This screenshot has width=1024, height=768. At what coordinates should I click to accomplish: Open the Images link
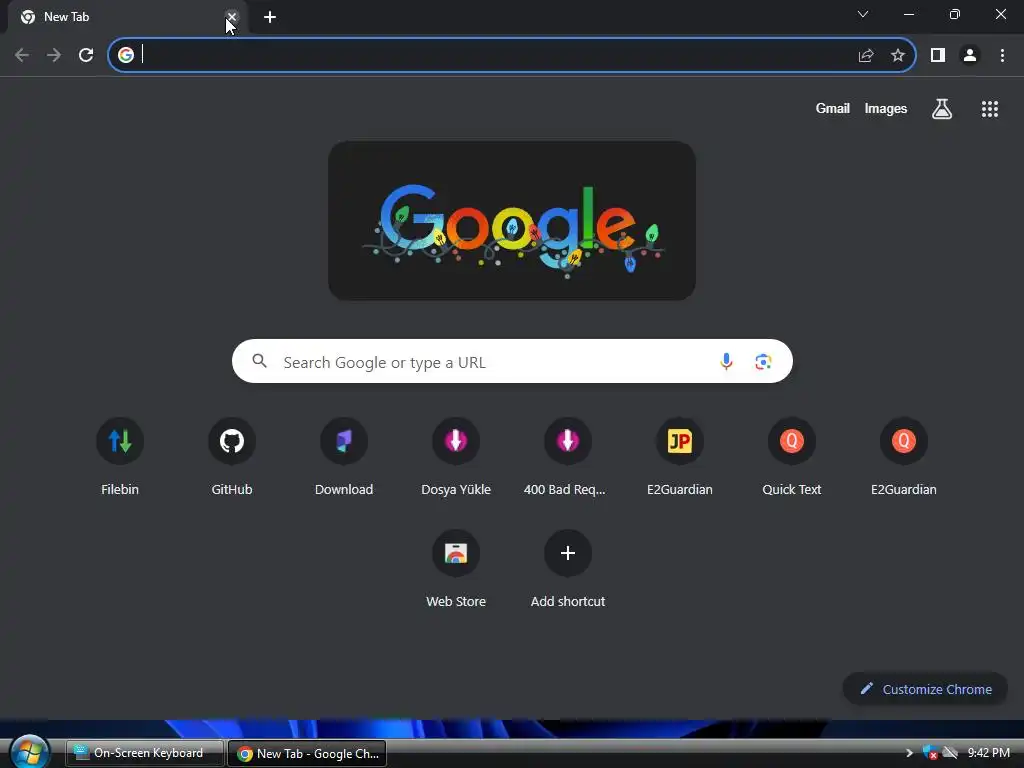point(886,108)
